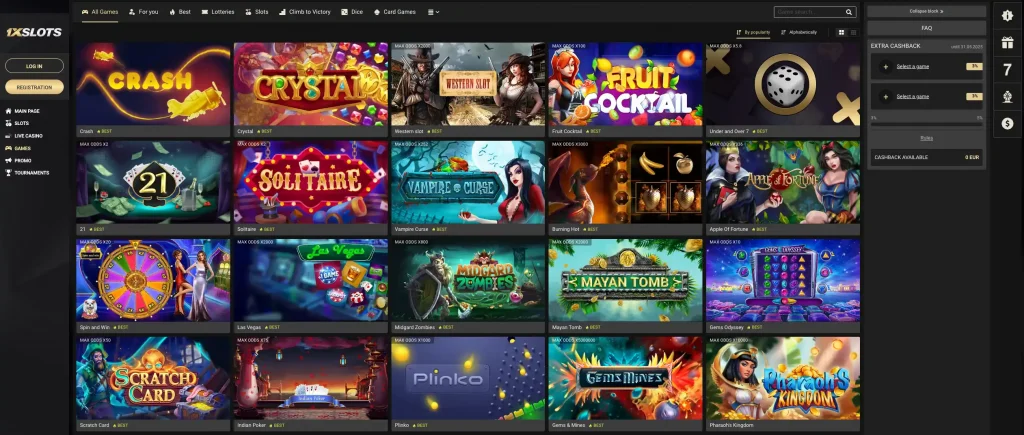Viewport: 1024px width, 435px height.
Task: Open the gift box bonuses icon
Action: pyautogui.click(x=1007, y=42)
